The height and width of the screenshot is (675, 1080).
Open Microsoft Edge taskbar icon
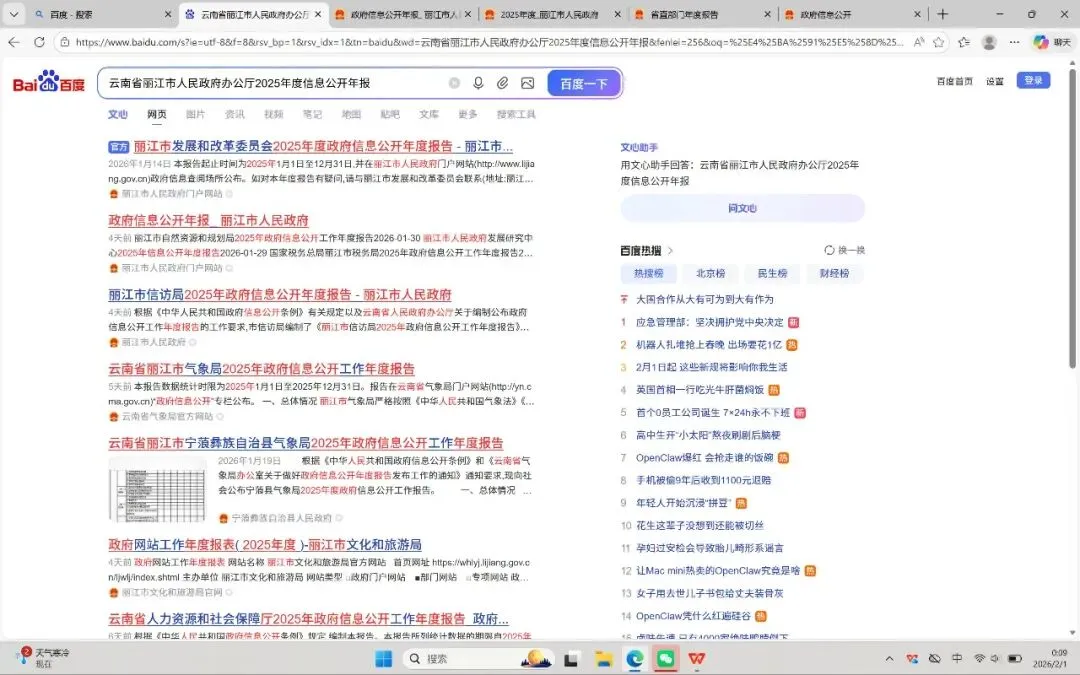(x=634, y=659)
